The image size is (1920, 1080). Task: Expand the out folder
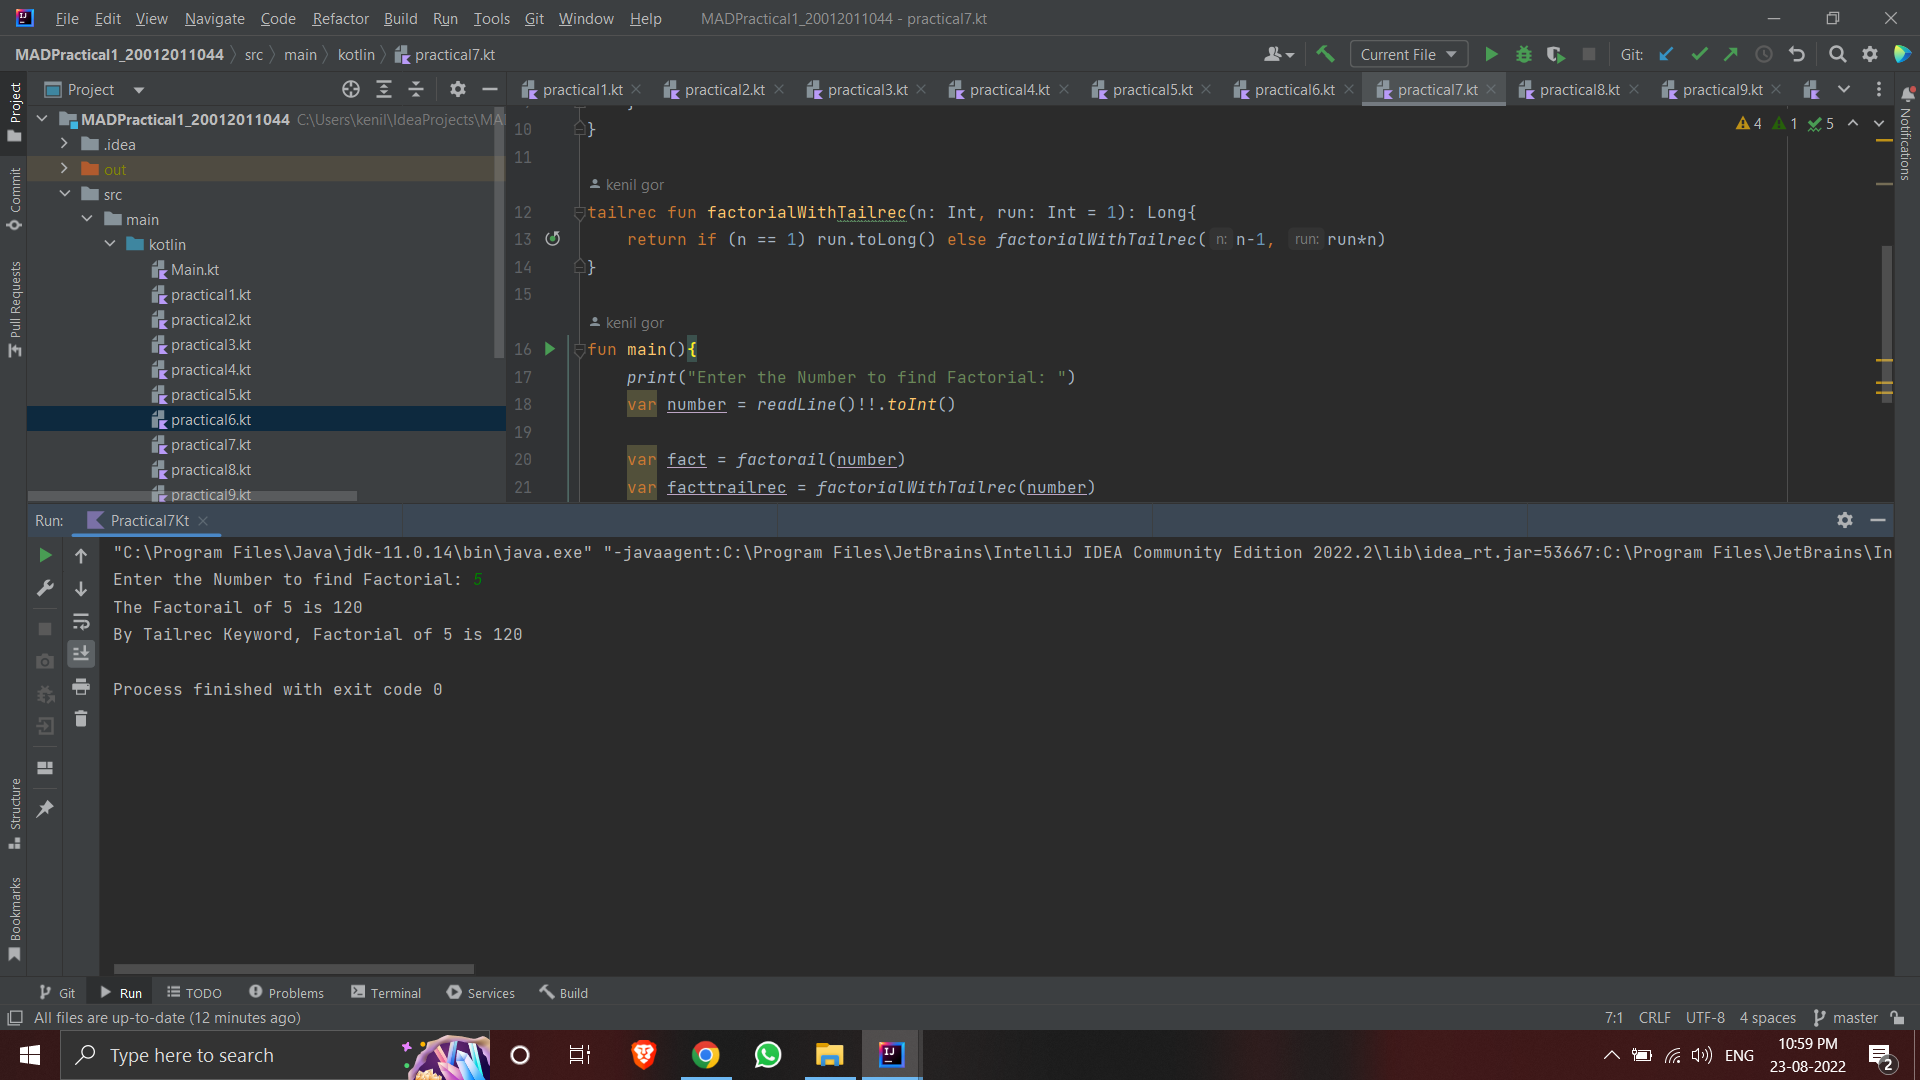(x=65, y=168)
